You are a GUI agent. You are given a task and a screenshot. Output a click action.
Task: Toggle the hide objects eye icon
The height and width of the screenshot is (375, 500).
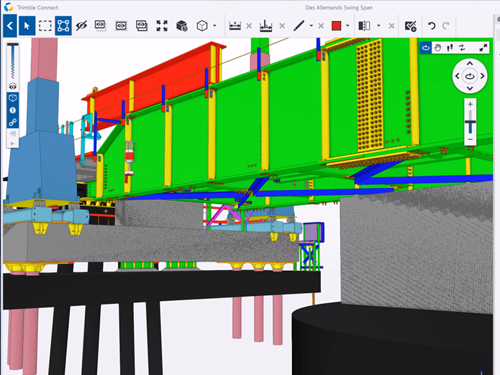tap(81, 26)
